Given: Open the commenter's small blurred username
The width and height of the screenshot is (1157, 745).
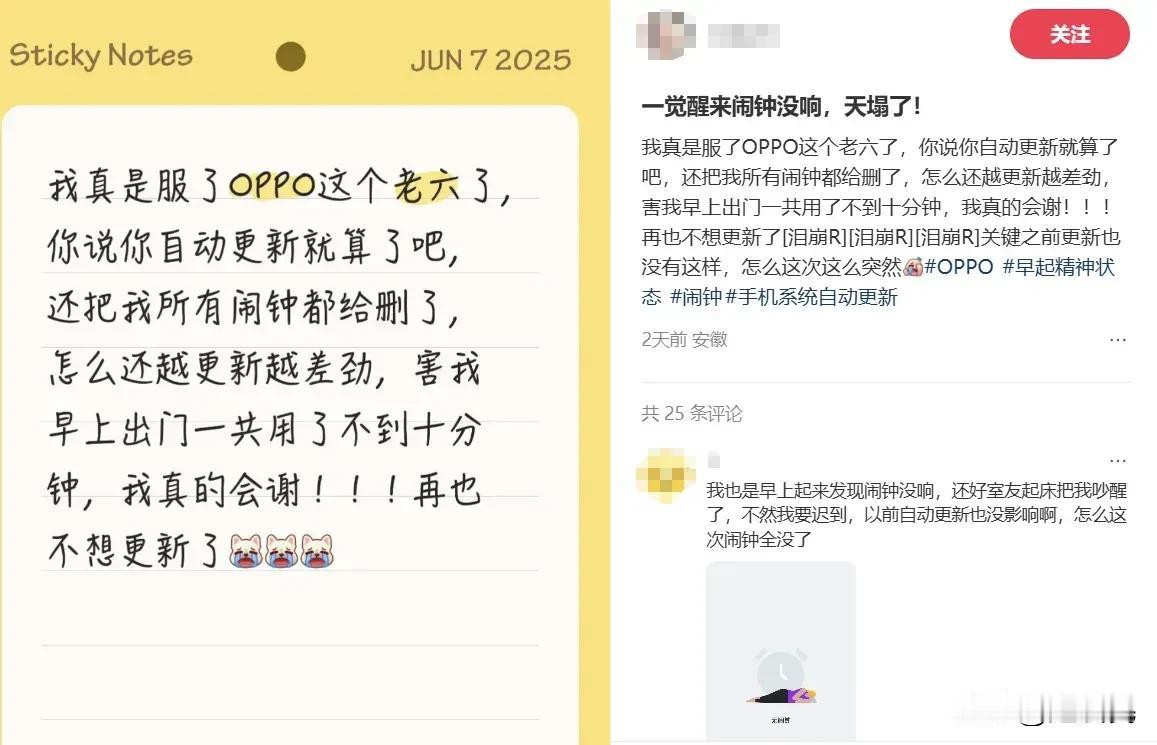Looking at the screenshot, I should [714, 461].
